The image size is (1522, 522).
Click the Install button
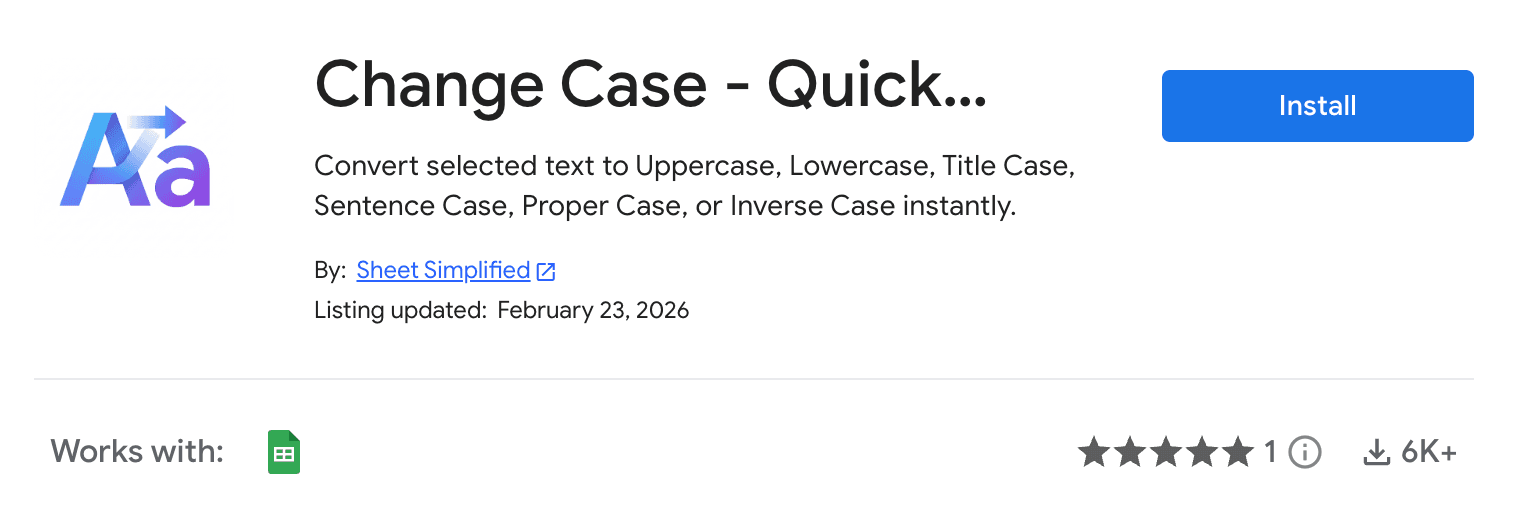1317,106
